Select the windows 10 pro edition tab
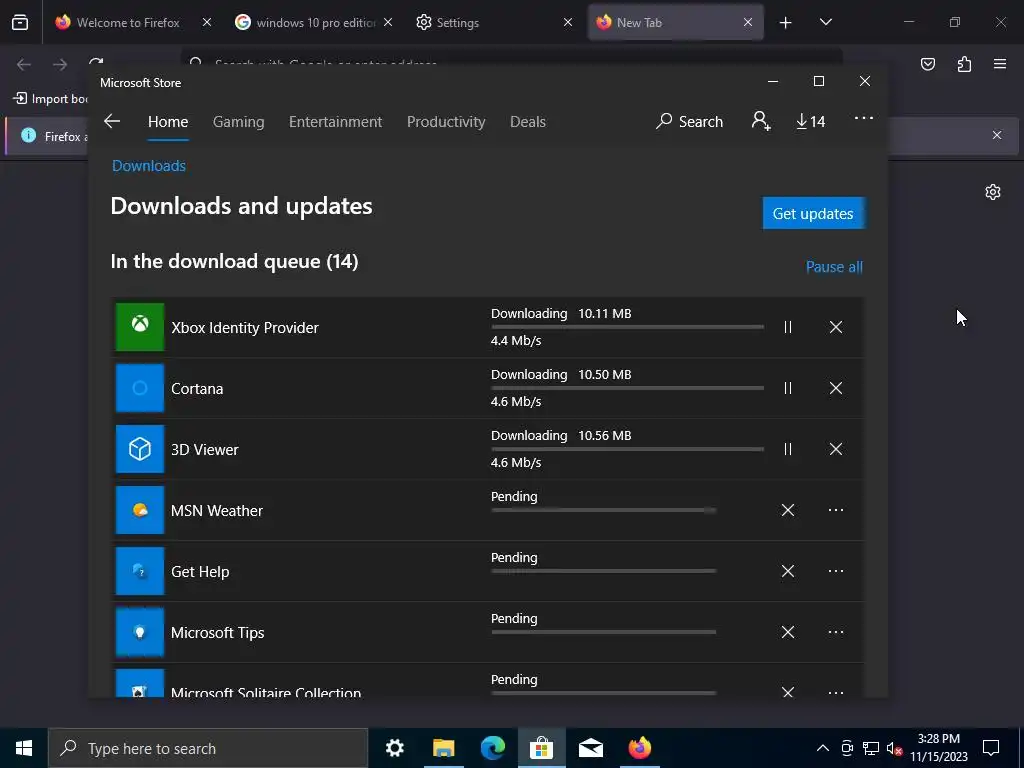The height and width of the screenshot is (768, 1024). pyautogui.click(x=315, y=22)
